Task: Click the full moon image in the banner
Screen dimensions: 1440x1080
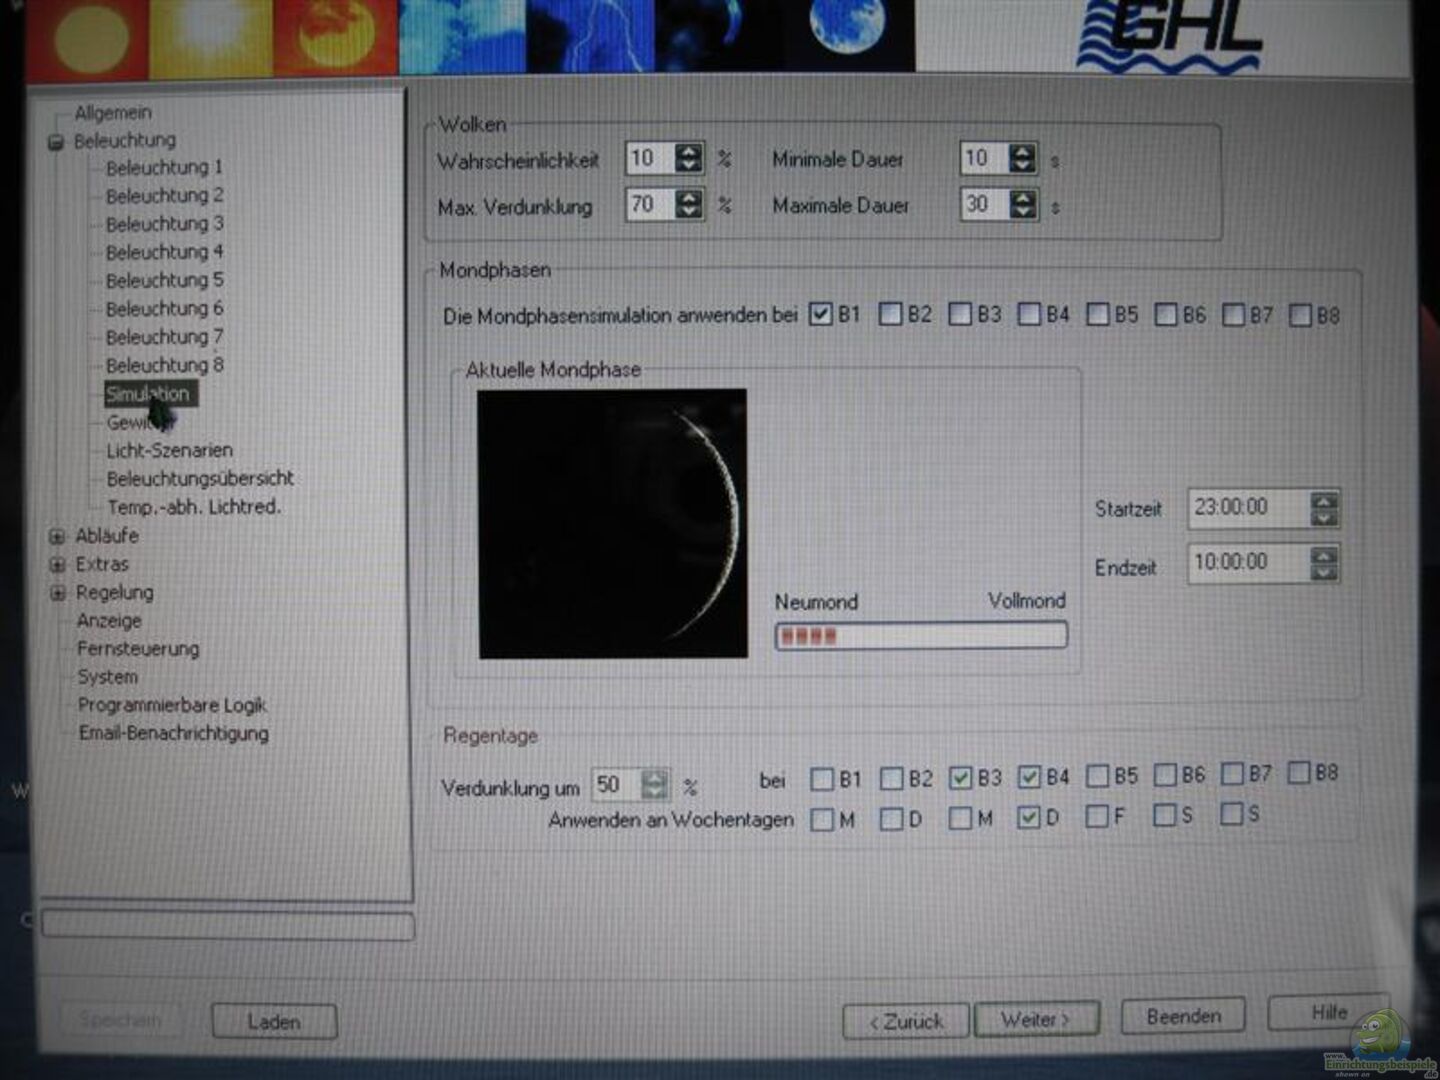Action: pyautogui.click(x=847, y=28)
